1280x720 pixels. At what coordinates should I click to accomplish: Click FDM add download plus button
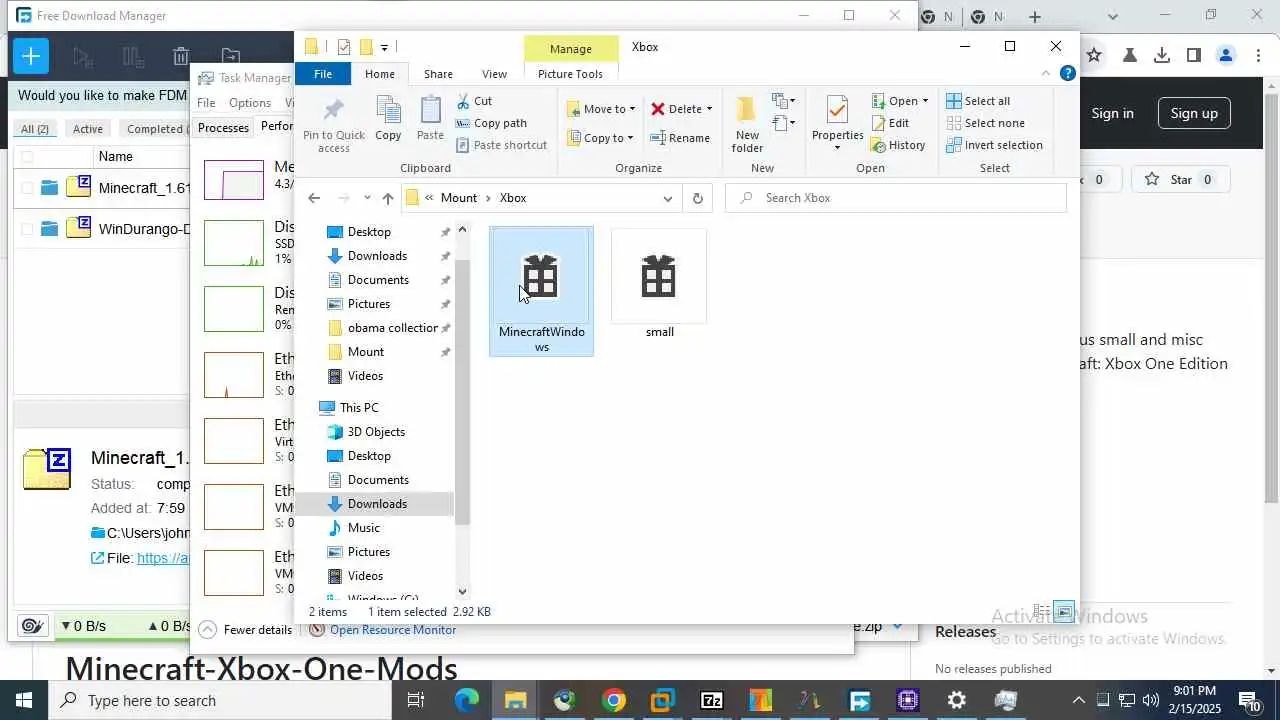31,56
